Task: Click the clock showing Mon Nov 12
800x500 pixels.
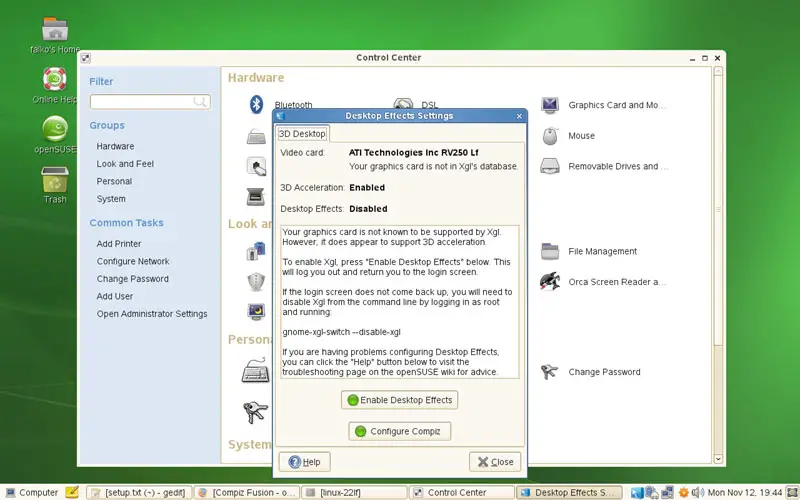Action: [x=745, y=492]
